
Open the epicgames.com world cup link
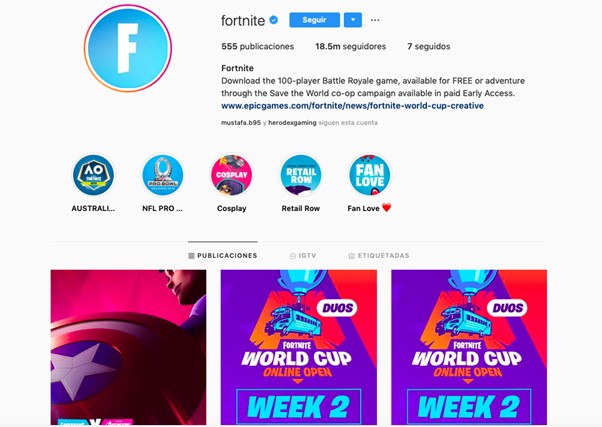352,106
